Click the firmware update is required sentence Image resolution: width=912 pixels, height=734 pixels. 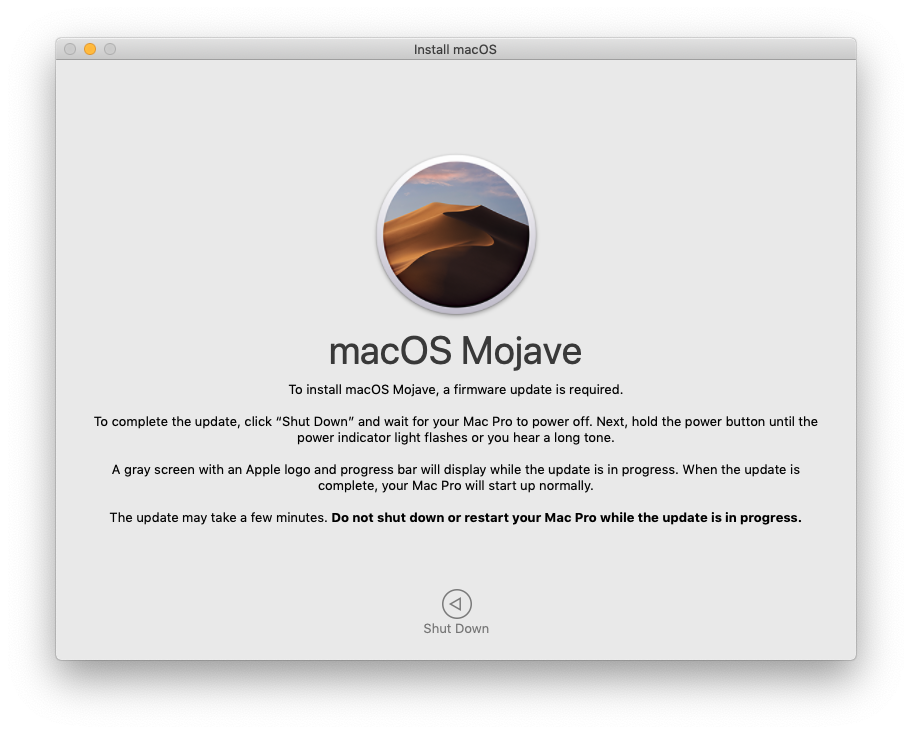456,390
